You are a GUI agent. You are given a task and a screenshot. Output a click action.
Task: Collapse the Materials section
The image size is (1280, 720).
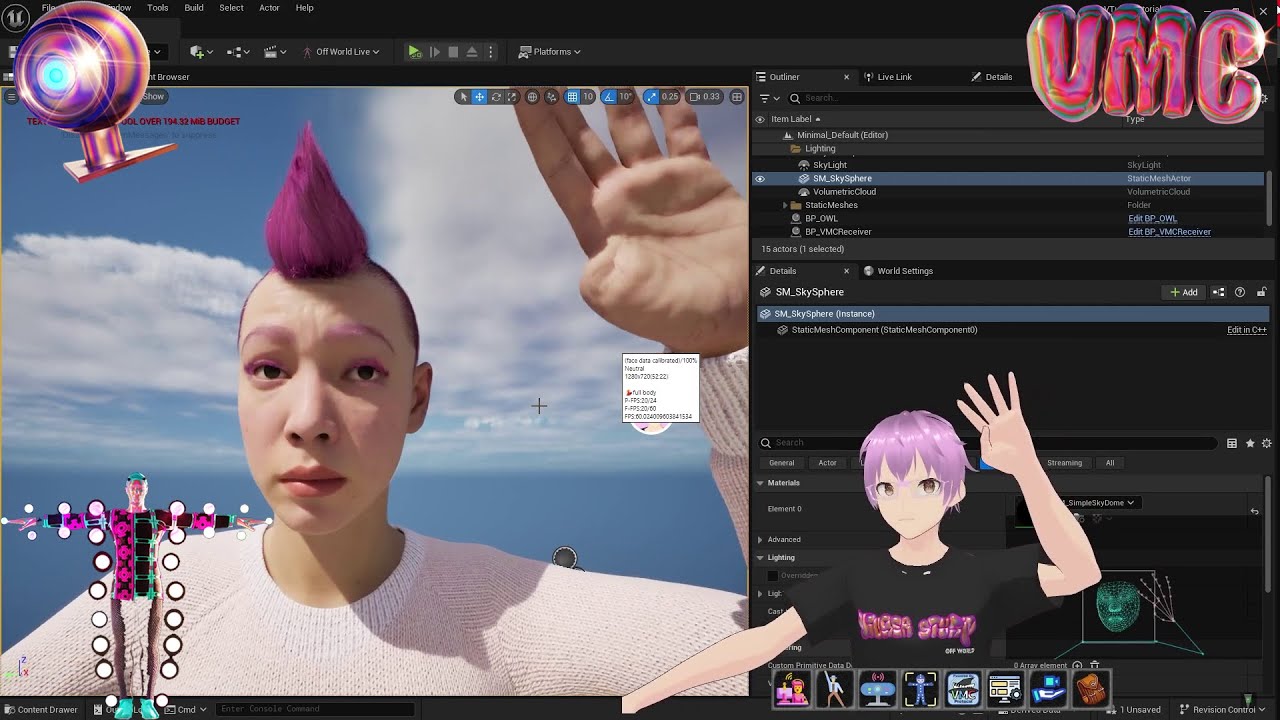tap(760, 483)
